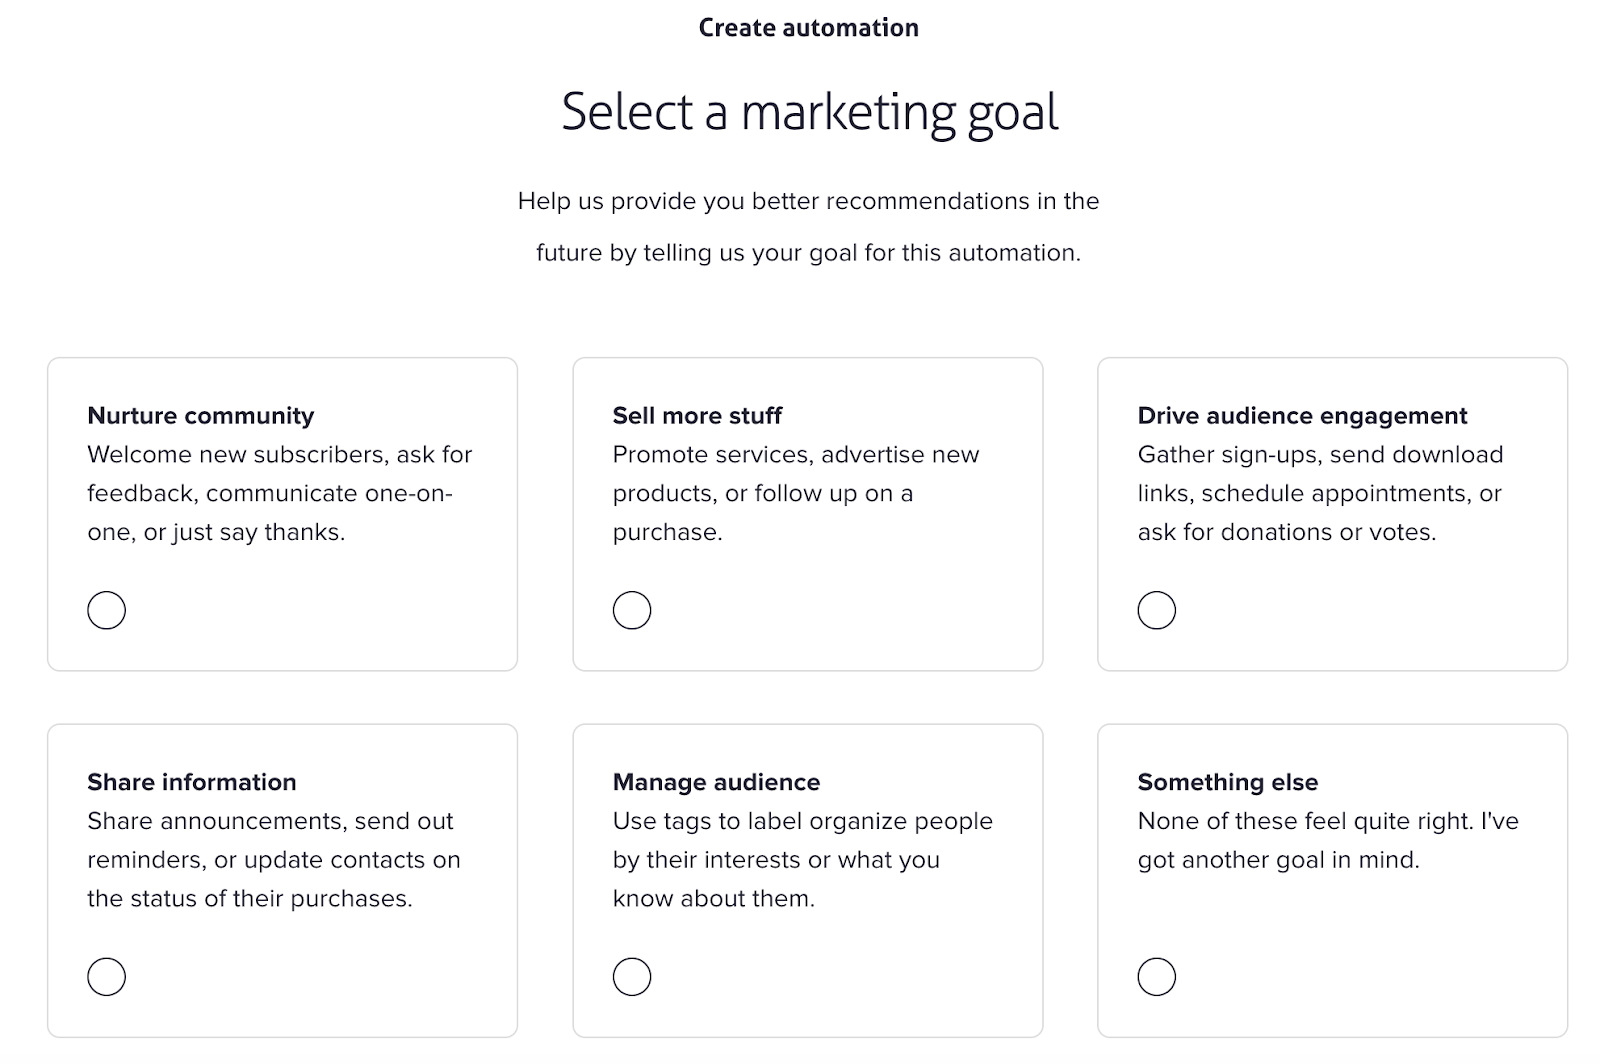Select the Sell more stuff radio button

point(631,610)
